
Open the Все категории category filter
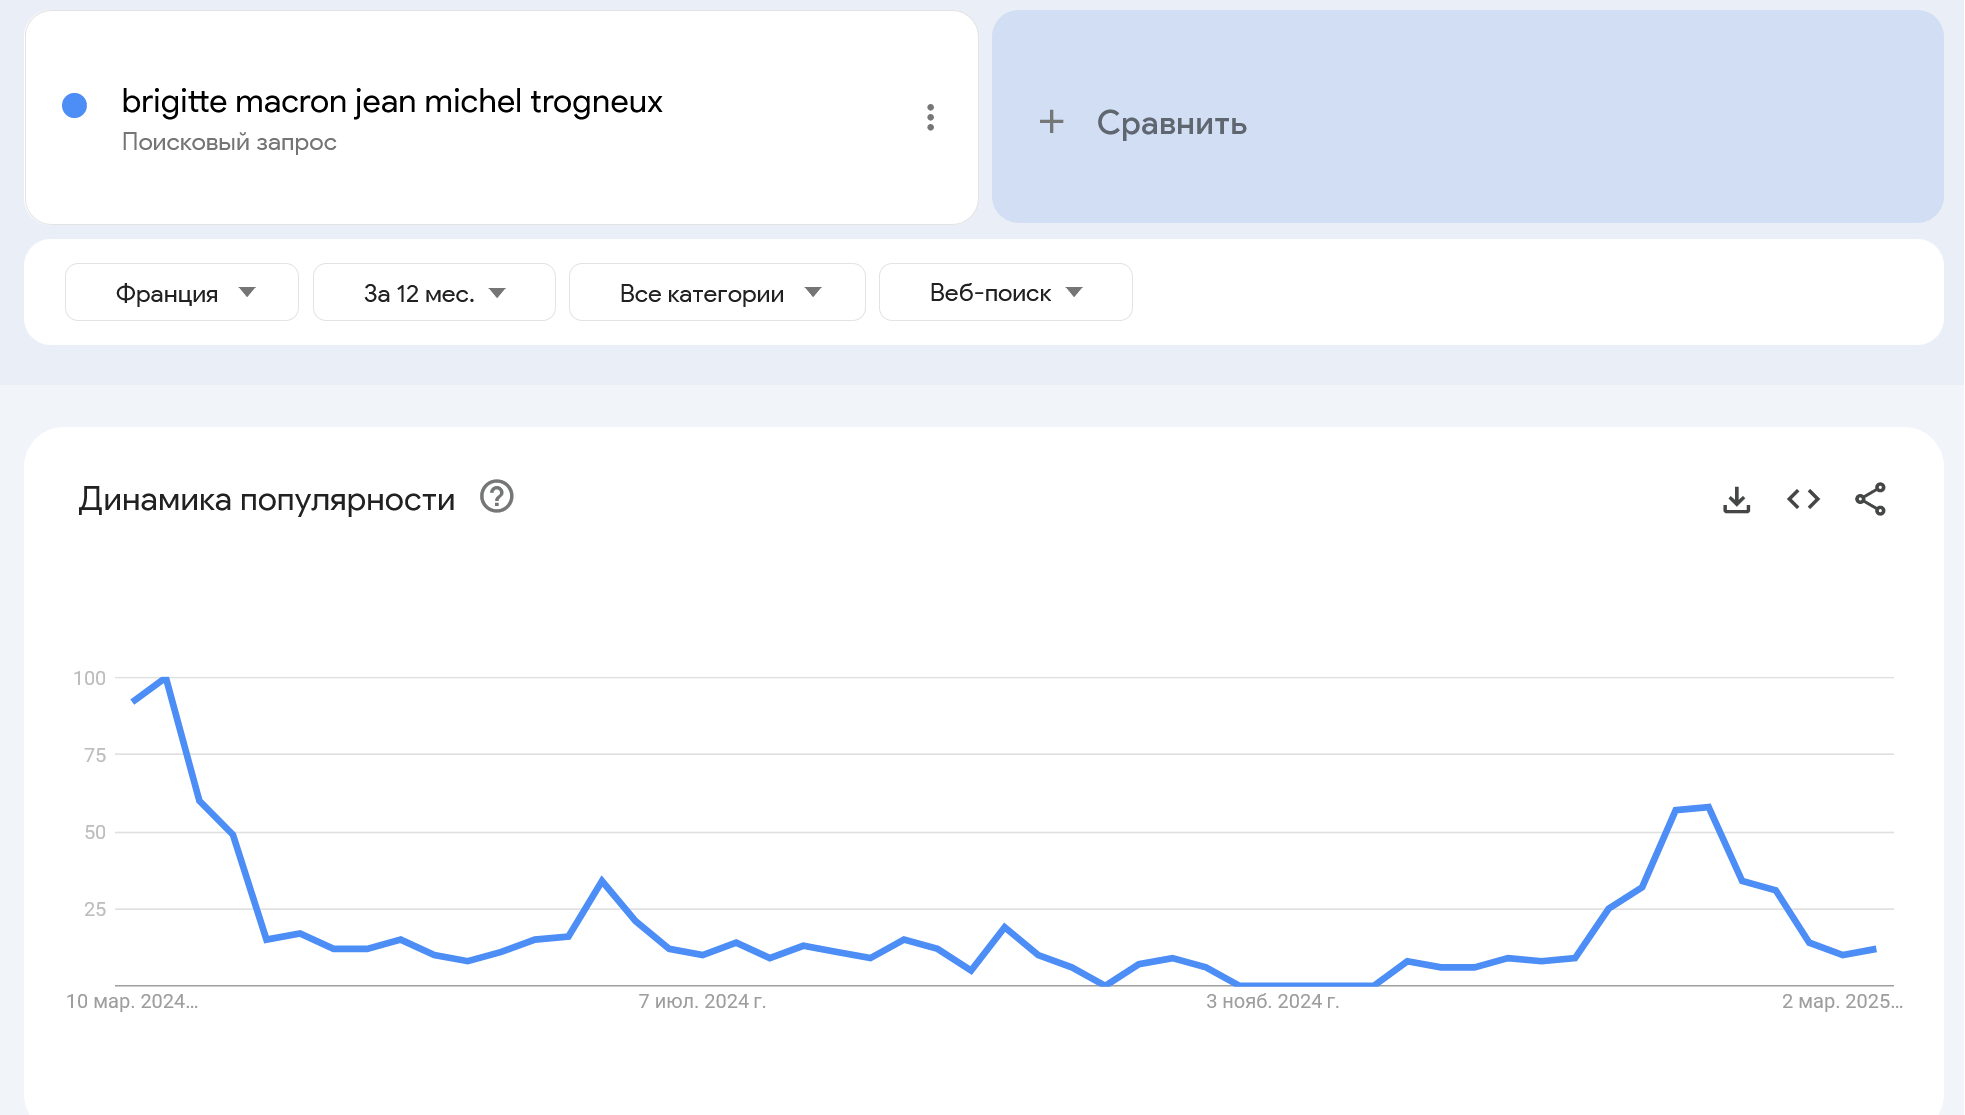tap(716, 292)
